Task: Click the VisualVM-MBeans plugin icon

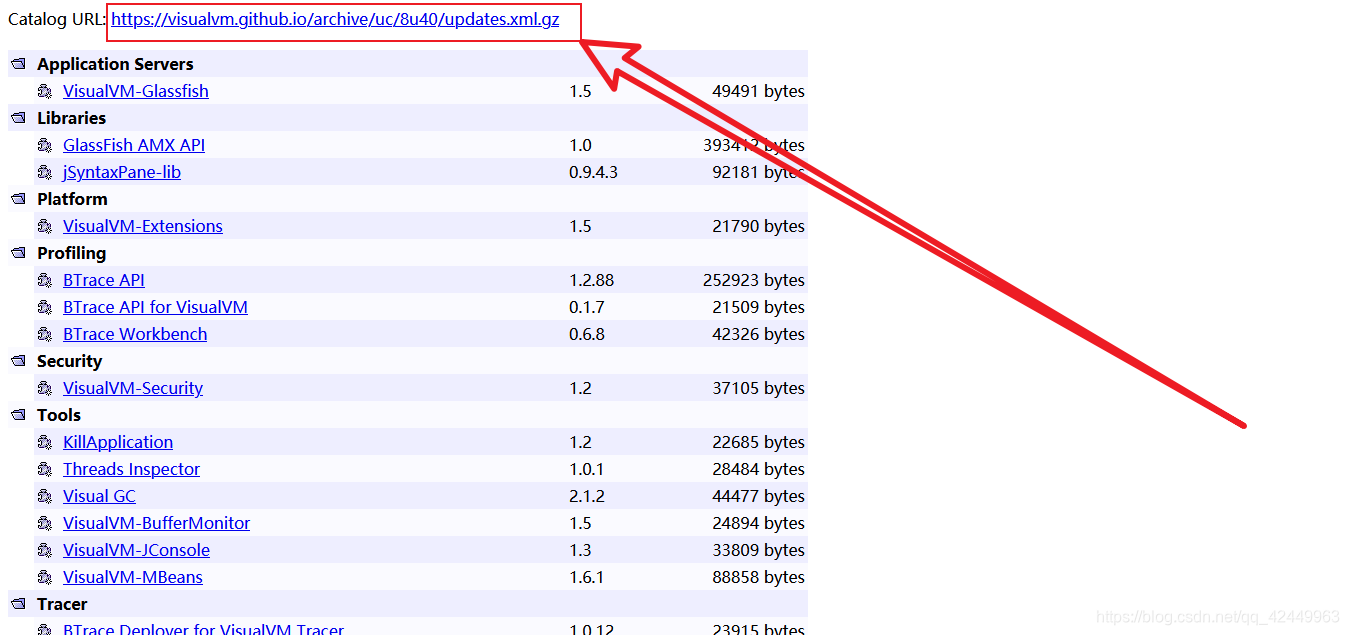Action: coord(45,577)
